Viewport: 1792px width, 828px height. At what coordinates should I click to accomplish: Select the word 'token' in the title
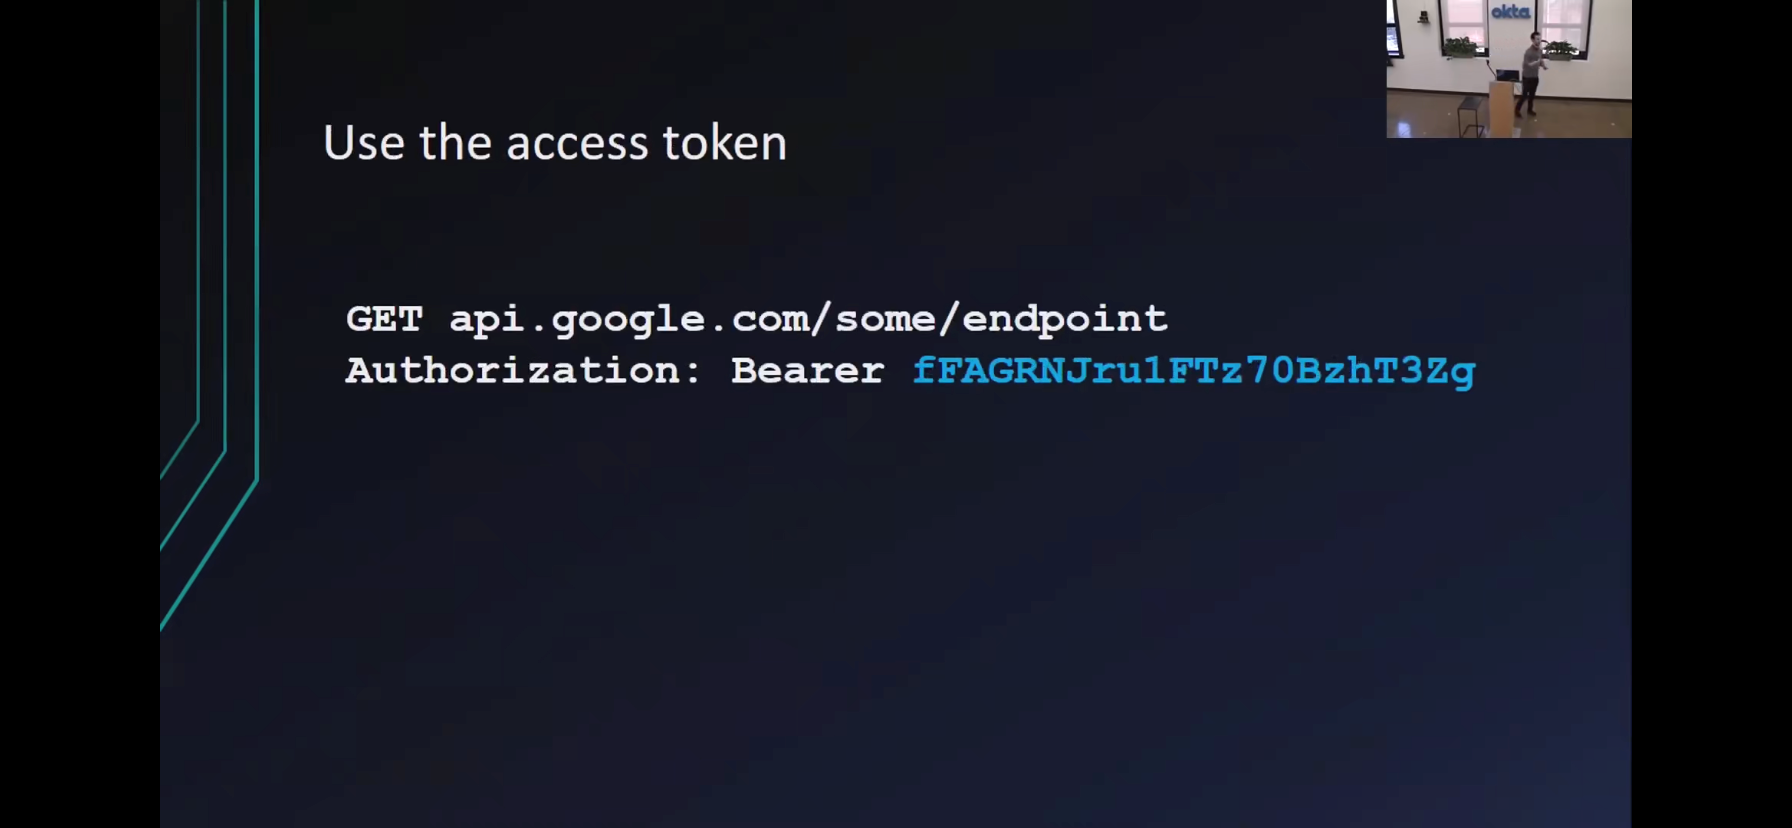[x=724, y=143]
